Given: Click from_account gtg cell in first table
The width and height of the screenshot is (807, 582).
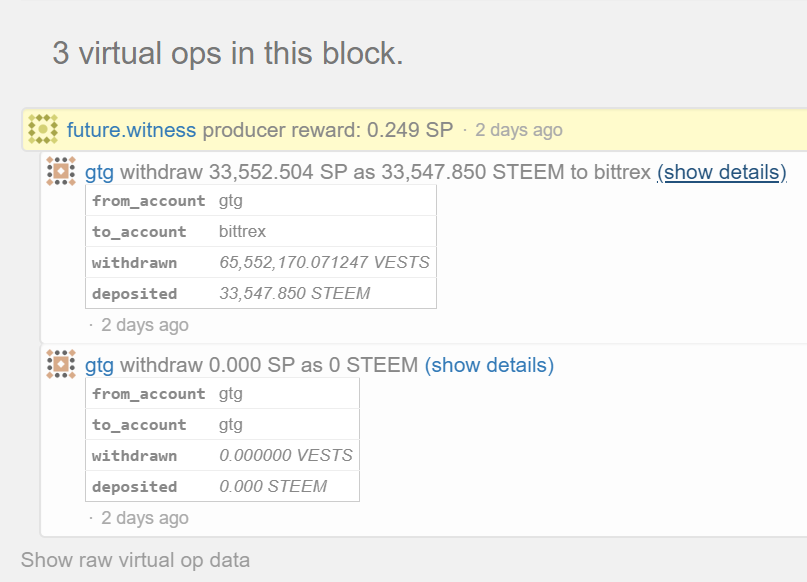Looking at the screenshot, I should (x=231, y=201).
